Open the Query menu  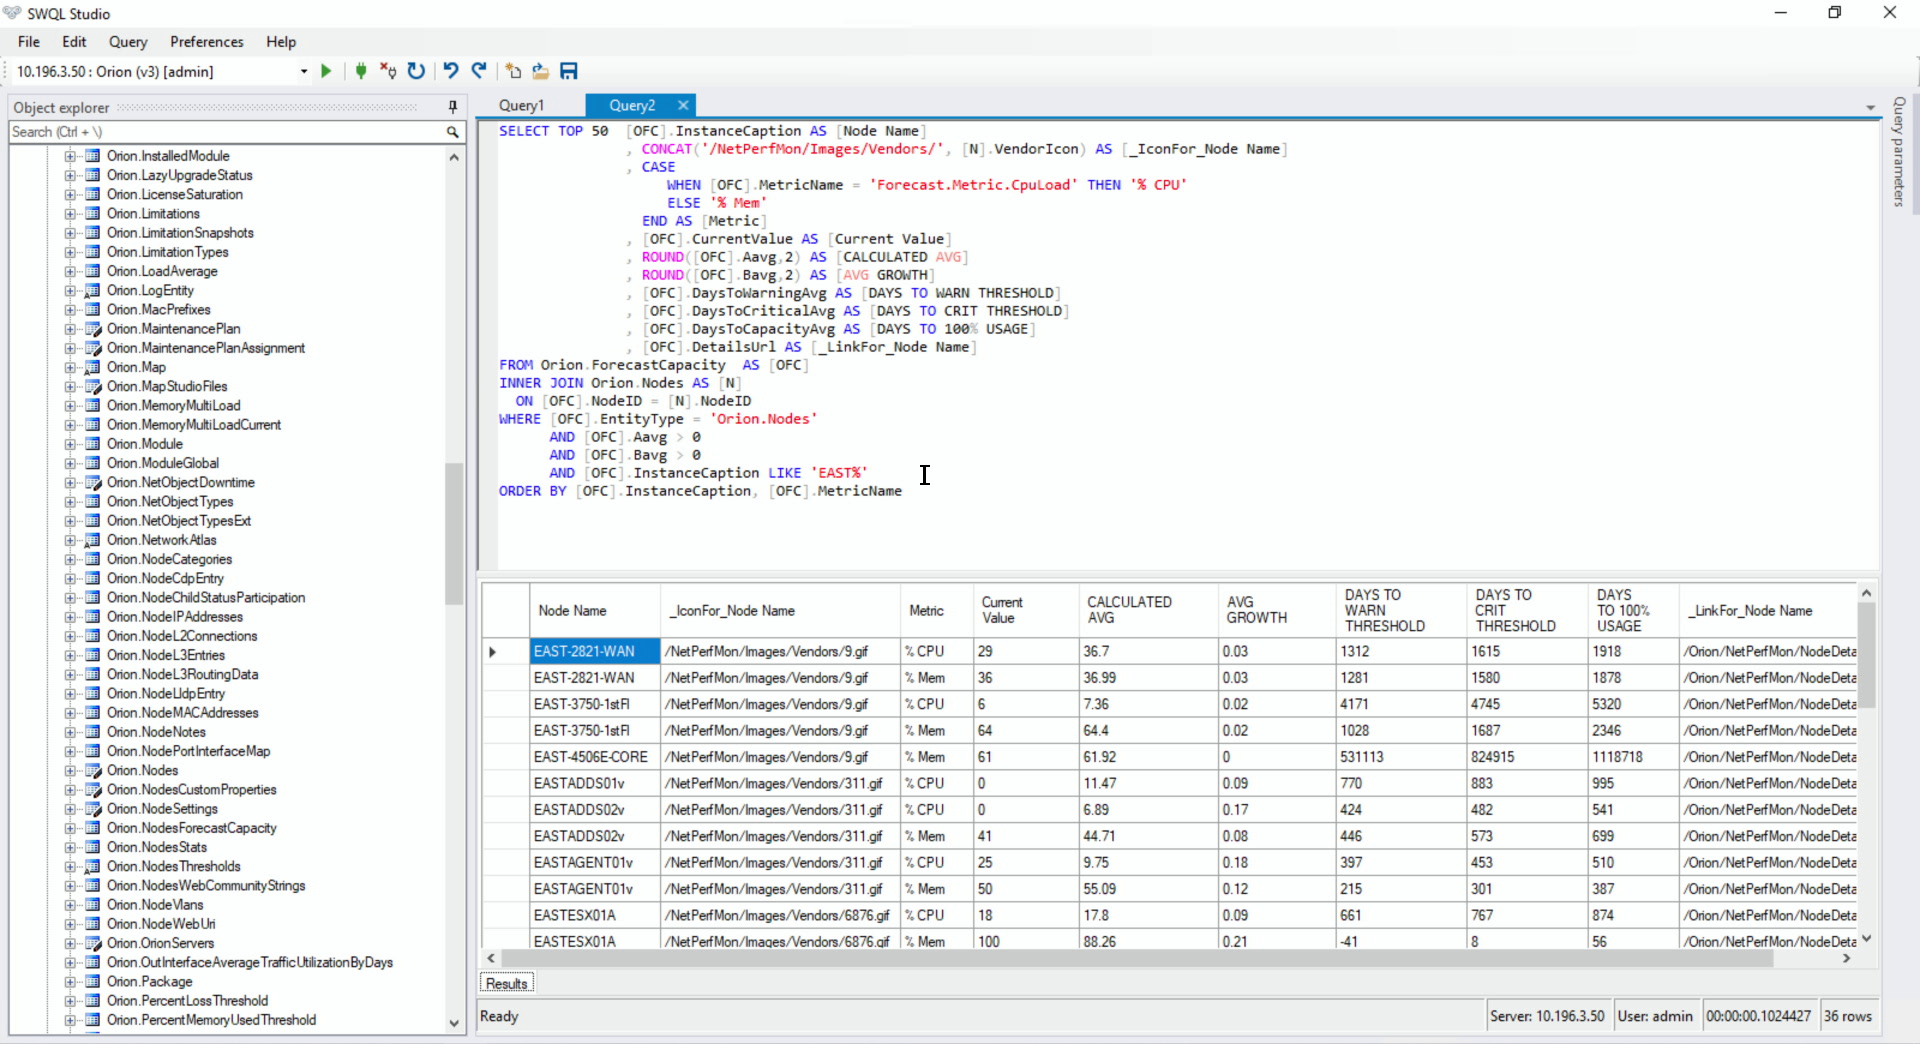click(x=128, y=42)
